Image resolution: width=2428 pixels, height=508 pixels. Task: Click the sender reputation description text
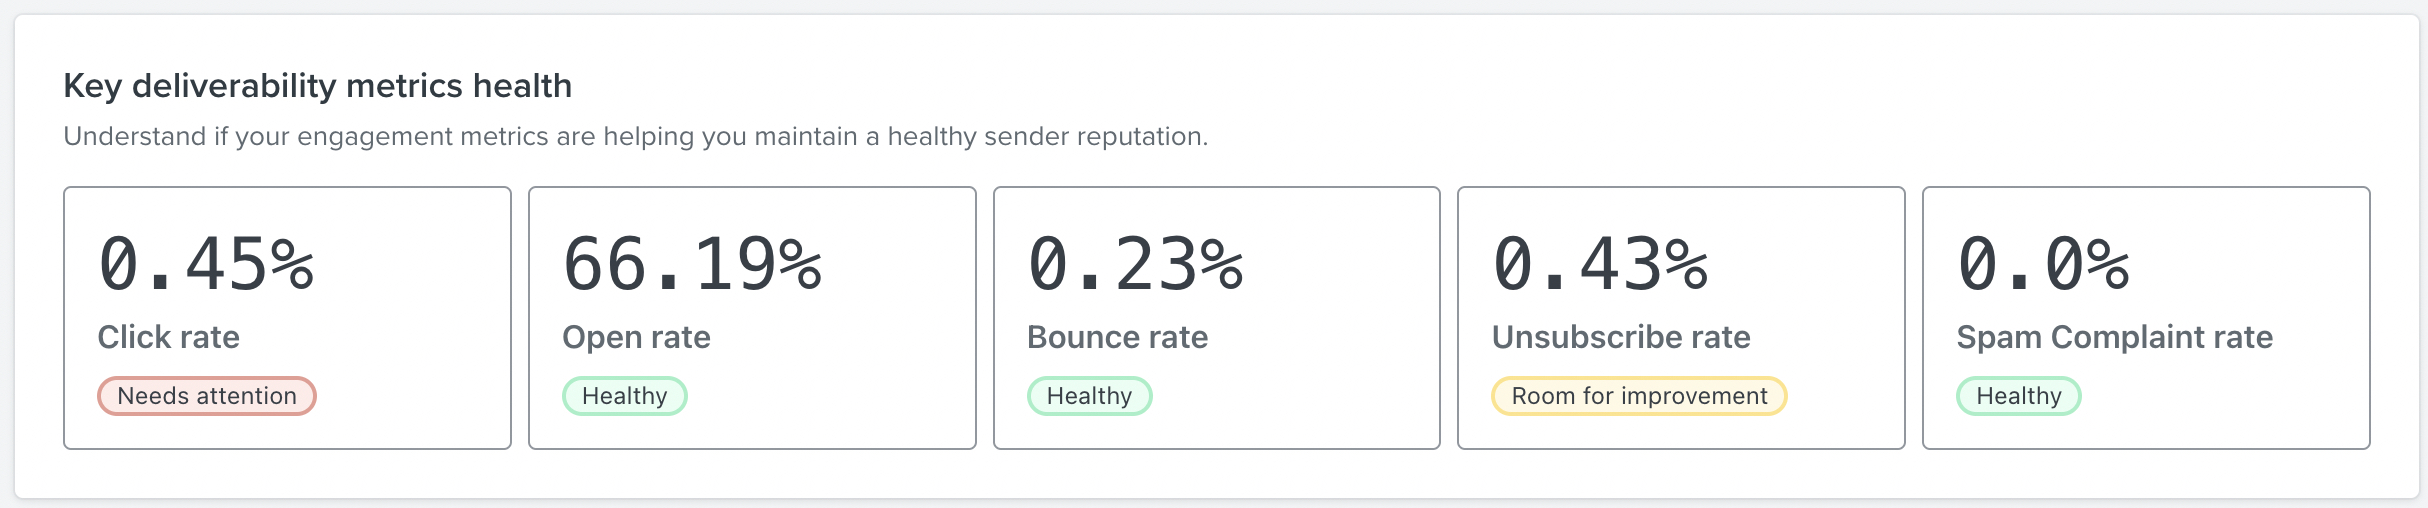[635, 136]
